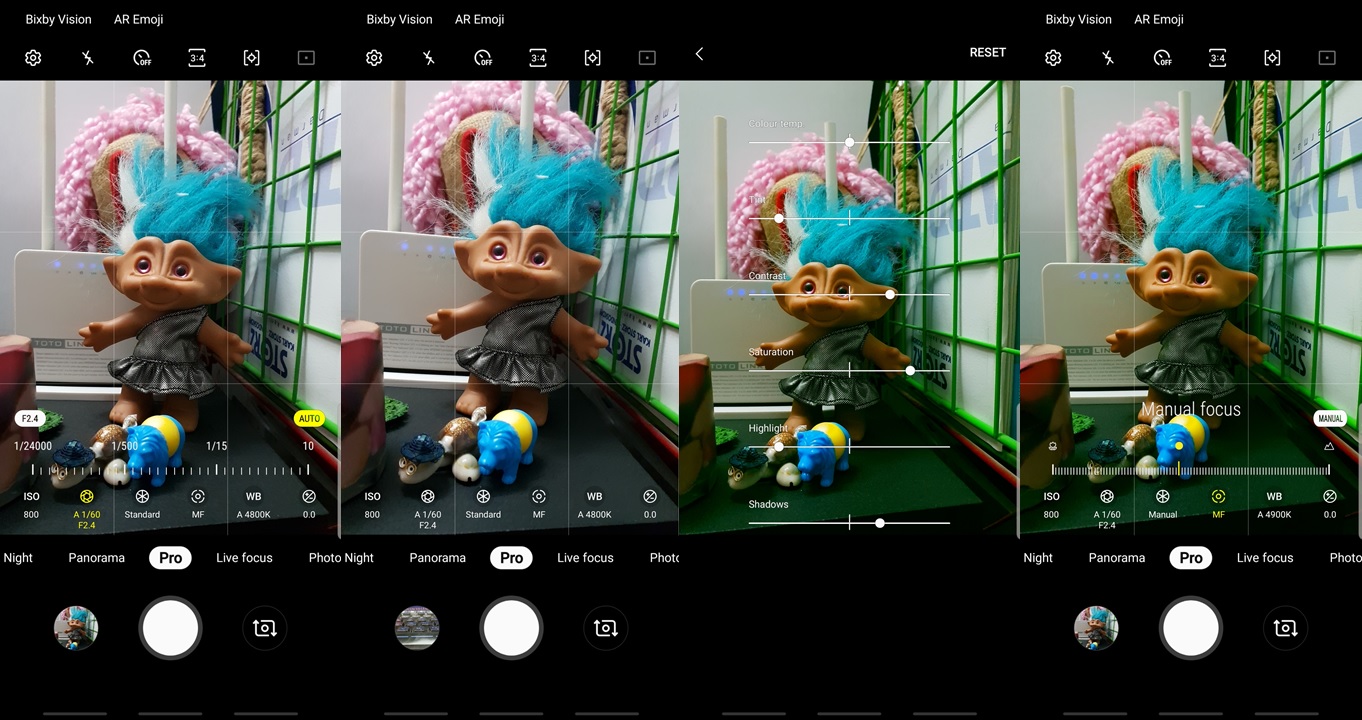Tap shutter button in the shutter-speed slider screen
Screen dimensions: 1362x720
coord(170,628)
